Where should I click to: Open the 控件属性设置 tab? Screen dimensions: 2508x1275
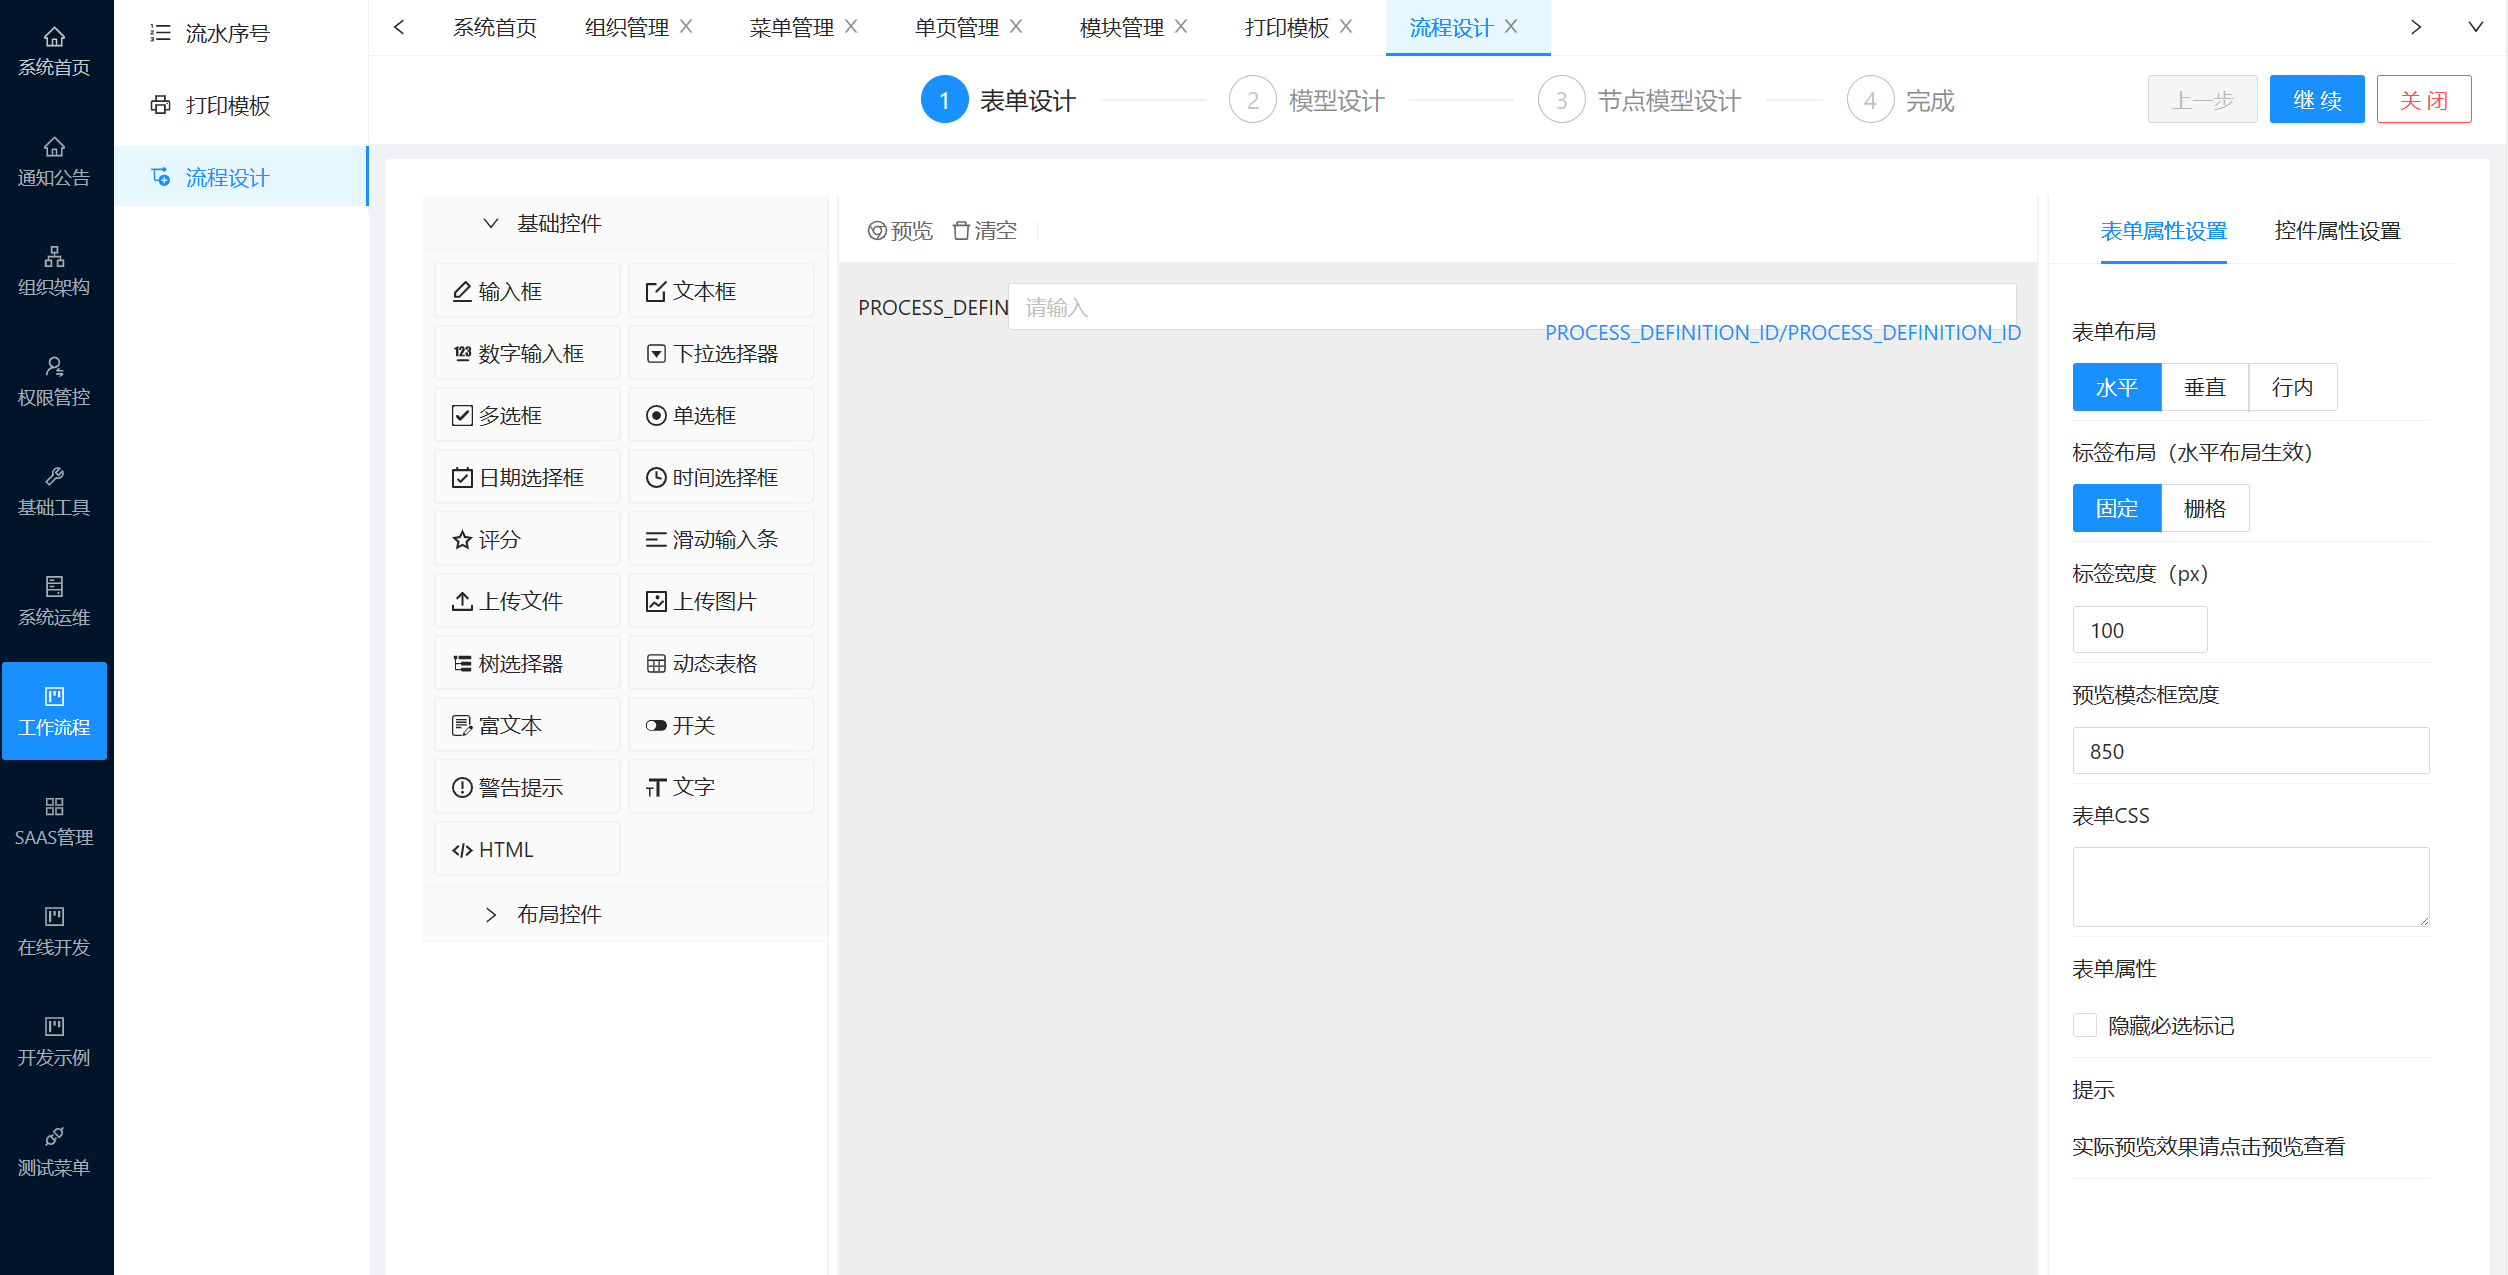pyautogui.click(x=2338, y=231)
